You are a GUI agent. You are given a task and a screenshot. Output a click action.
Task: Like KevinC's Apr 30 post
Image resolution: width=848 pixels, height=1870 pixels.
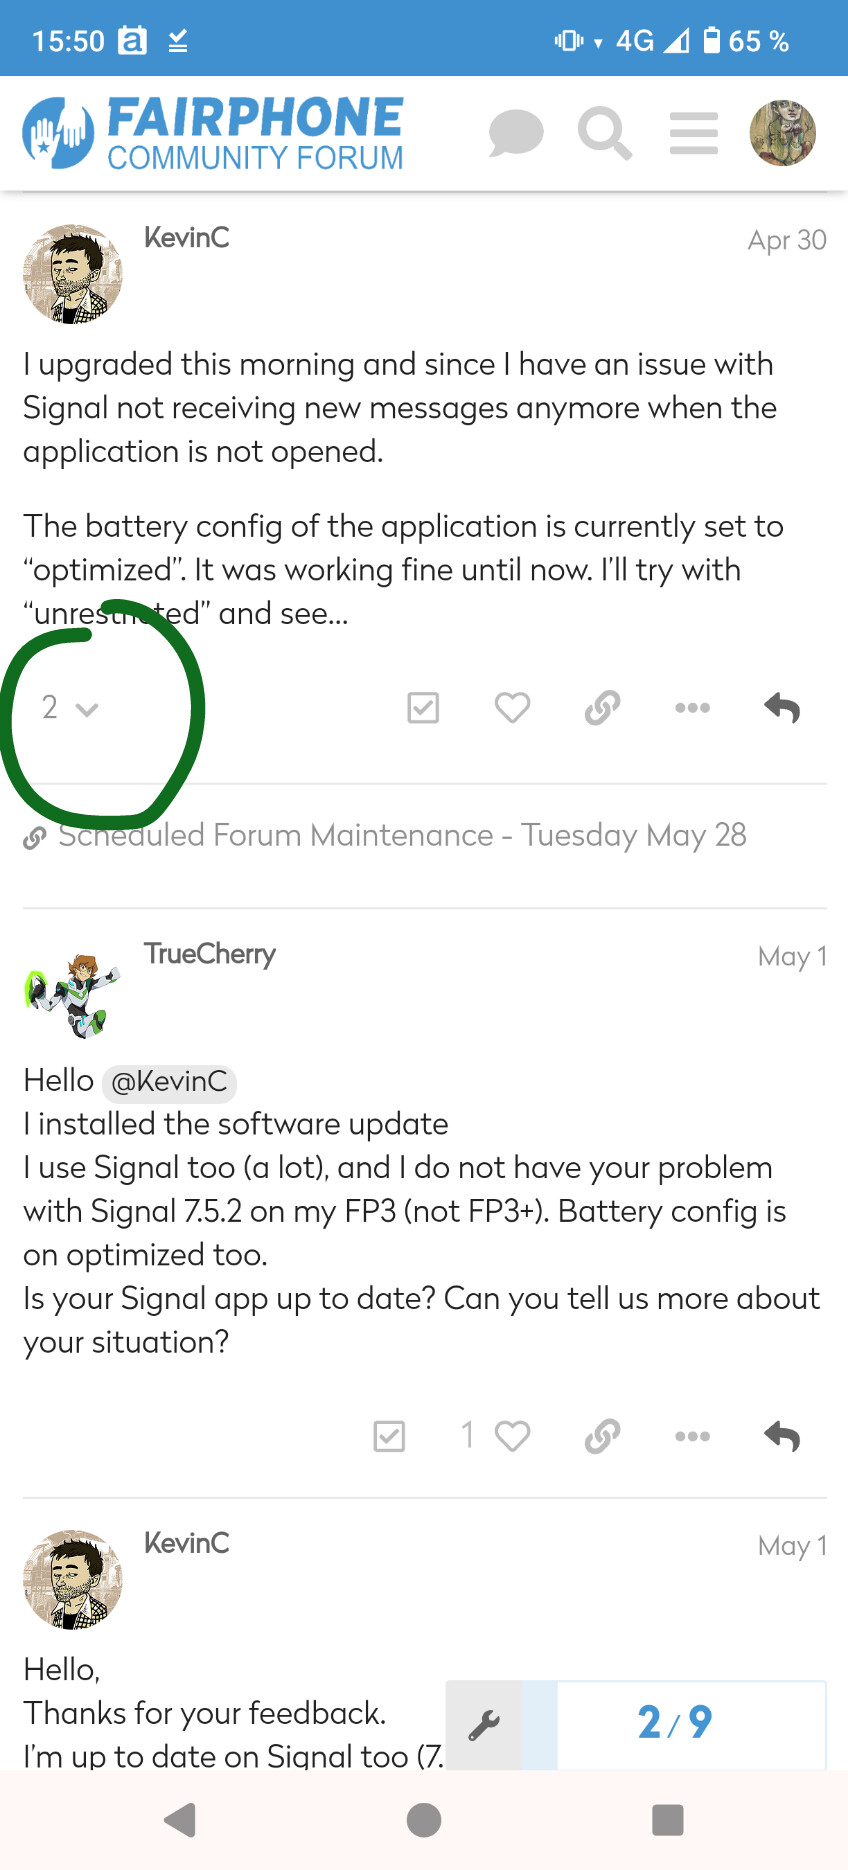pos(512,708)
